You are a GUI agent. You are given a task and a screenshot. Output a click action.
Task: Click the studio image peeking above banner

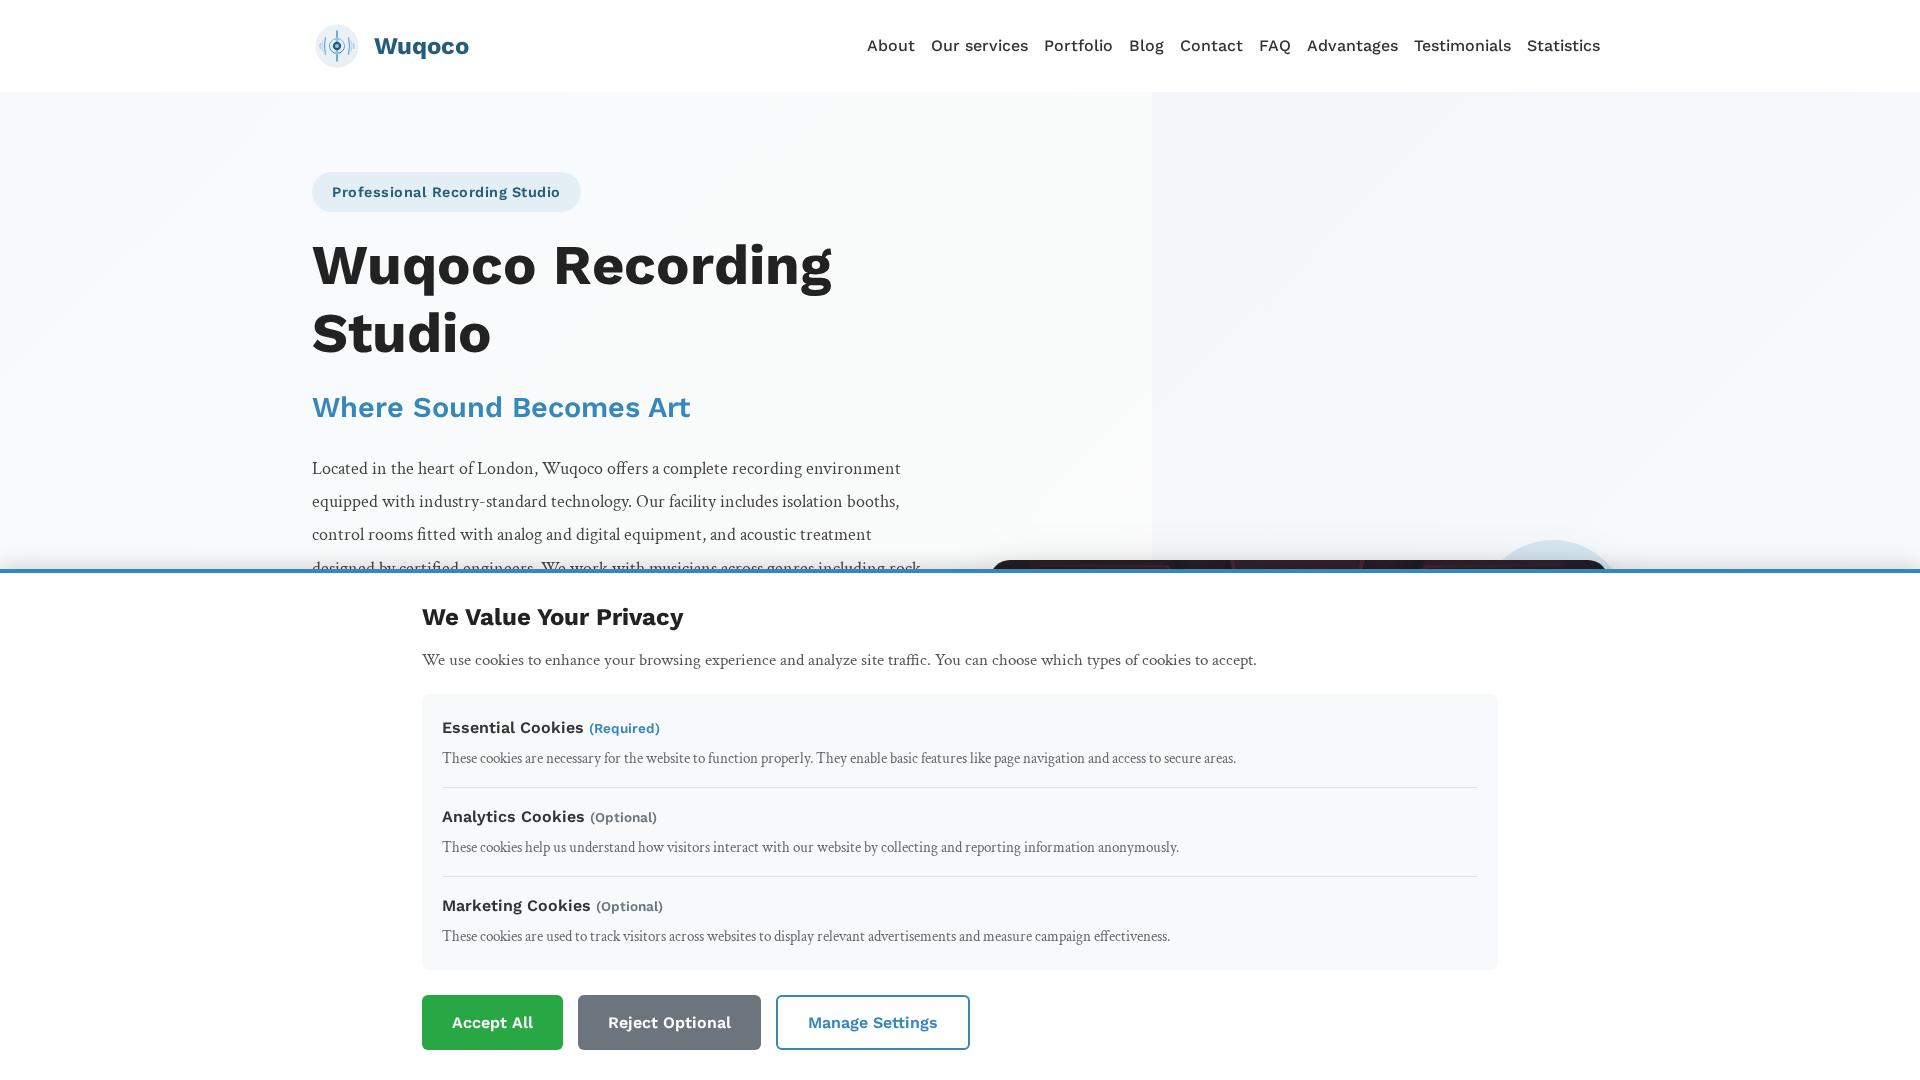click(1298, 565)
